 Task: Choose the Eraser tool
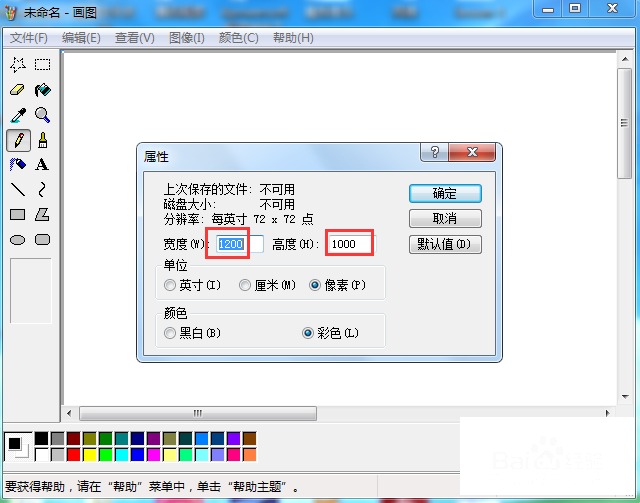(18, 90)
